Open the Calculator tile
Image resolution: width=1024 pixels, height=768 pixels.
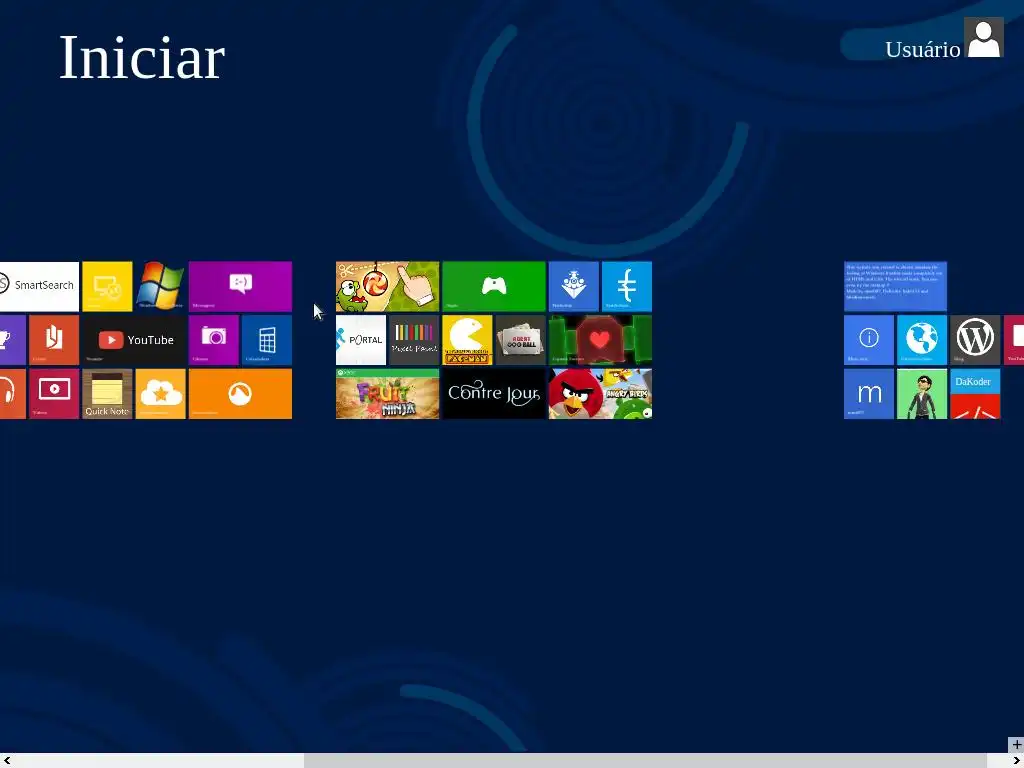coord(267,340)
